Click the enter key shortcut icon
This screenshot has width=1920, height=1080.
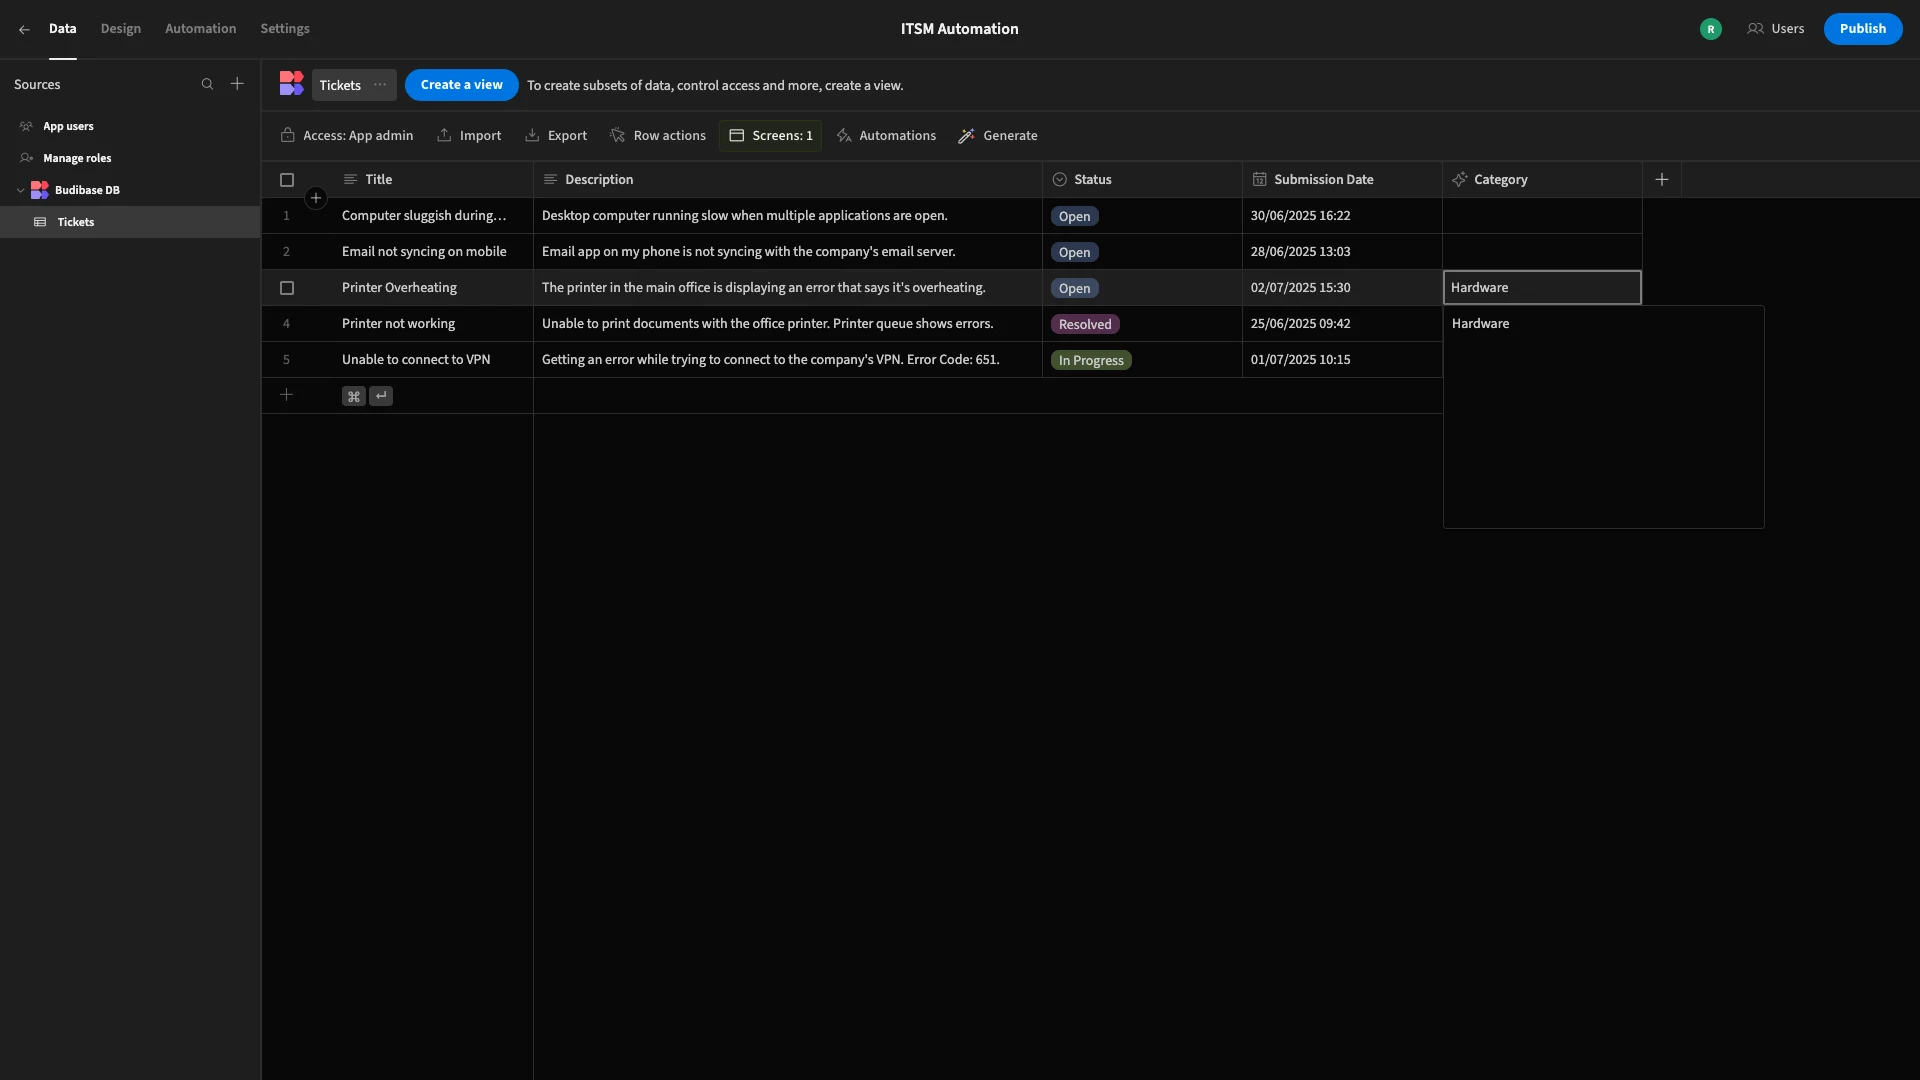[381, 396]
